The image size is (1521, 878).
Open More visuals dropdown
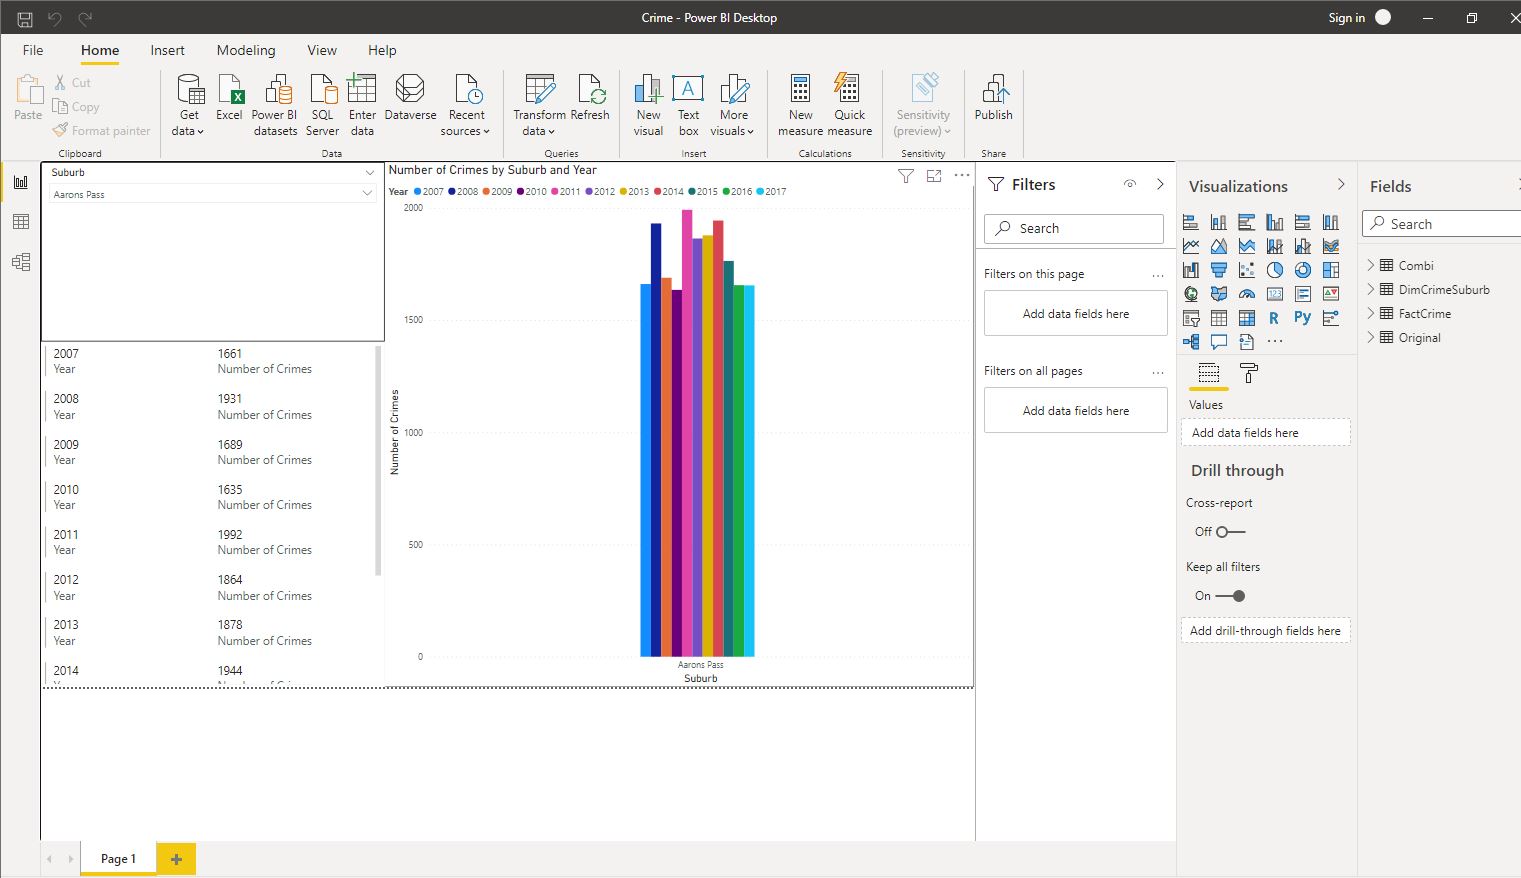pos(733,105)
